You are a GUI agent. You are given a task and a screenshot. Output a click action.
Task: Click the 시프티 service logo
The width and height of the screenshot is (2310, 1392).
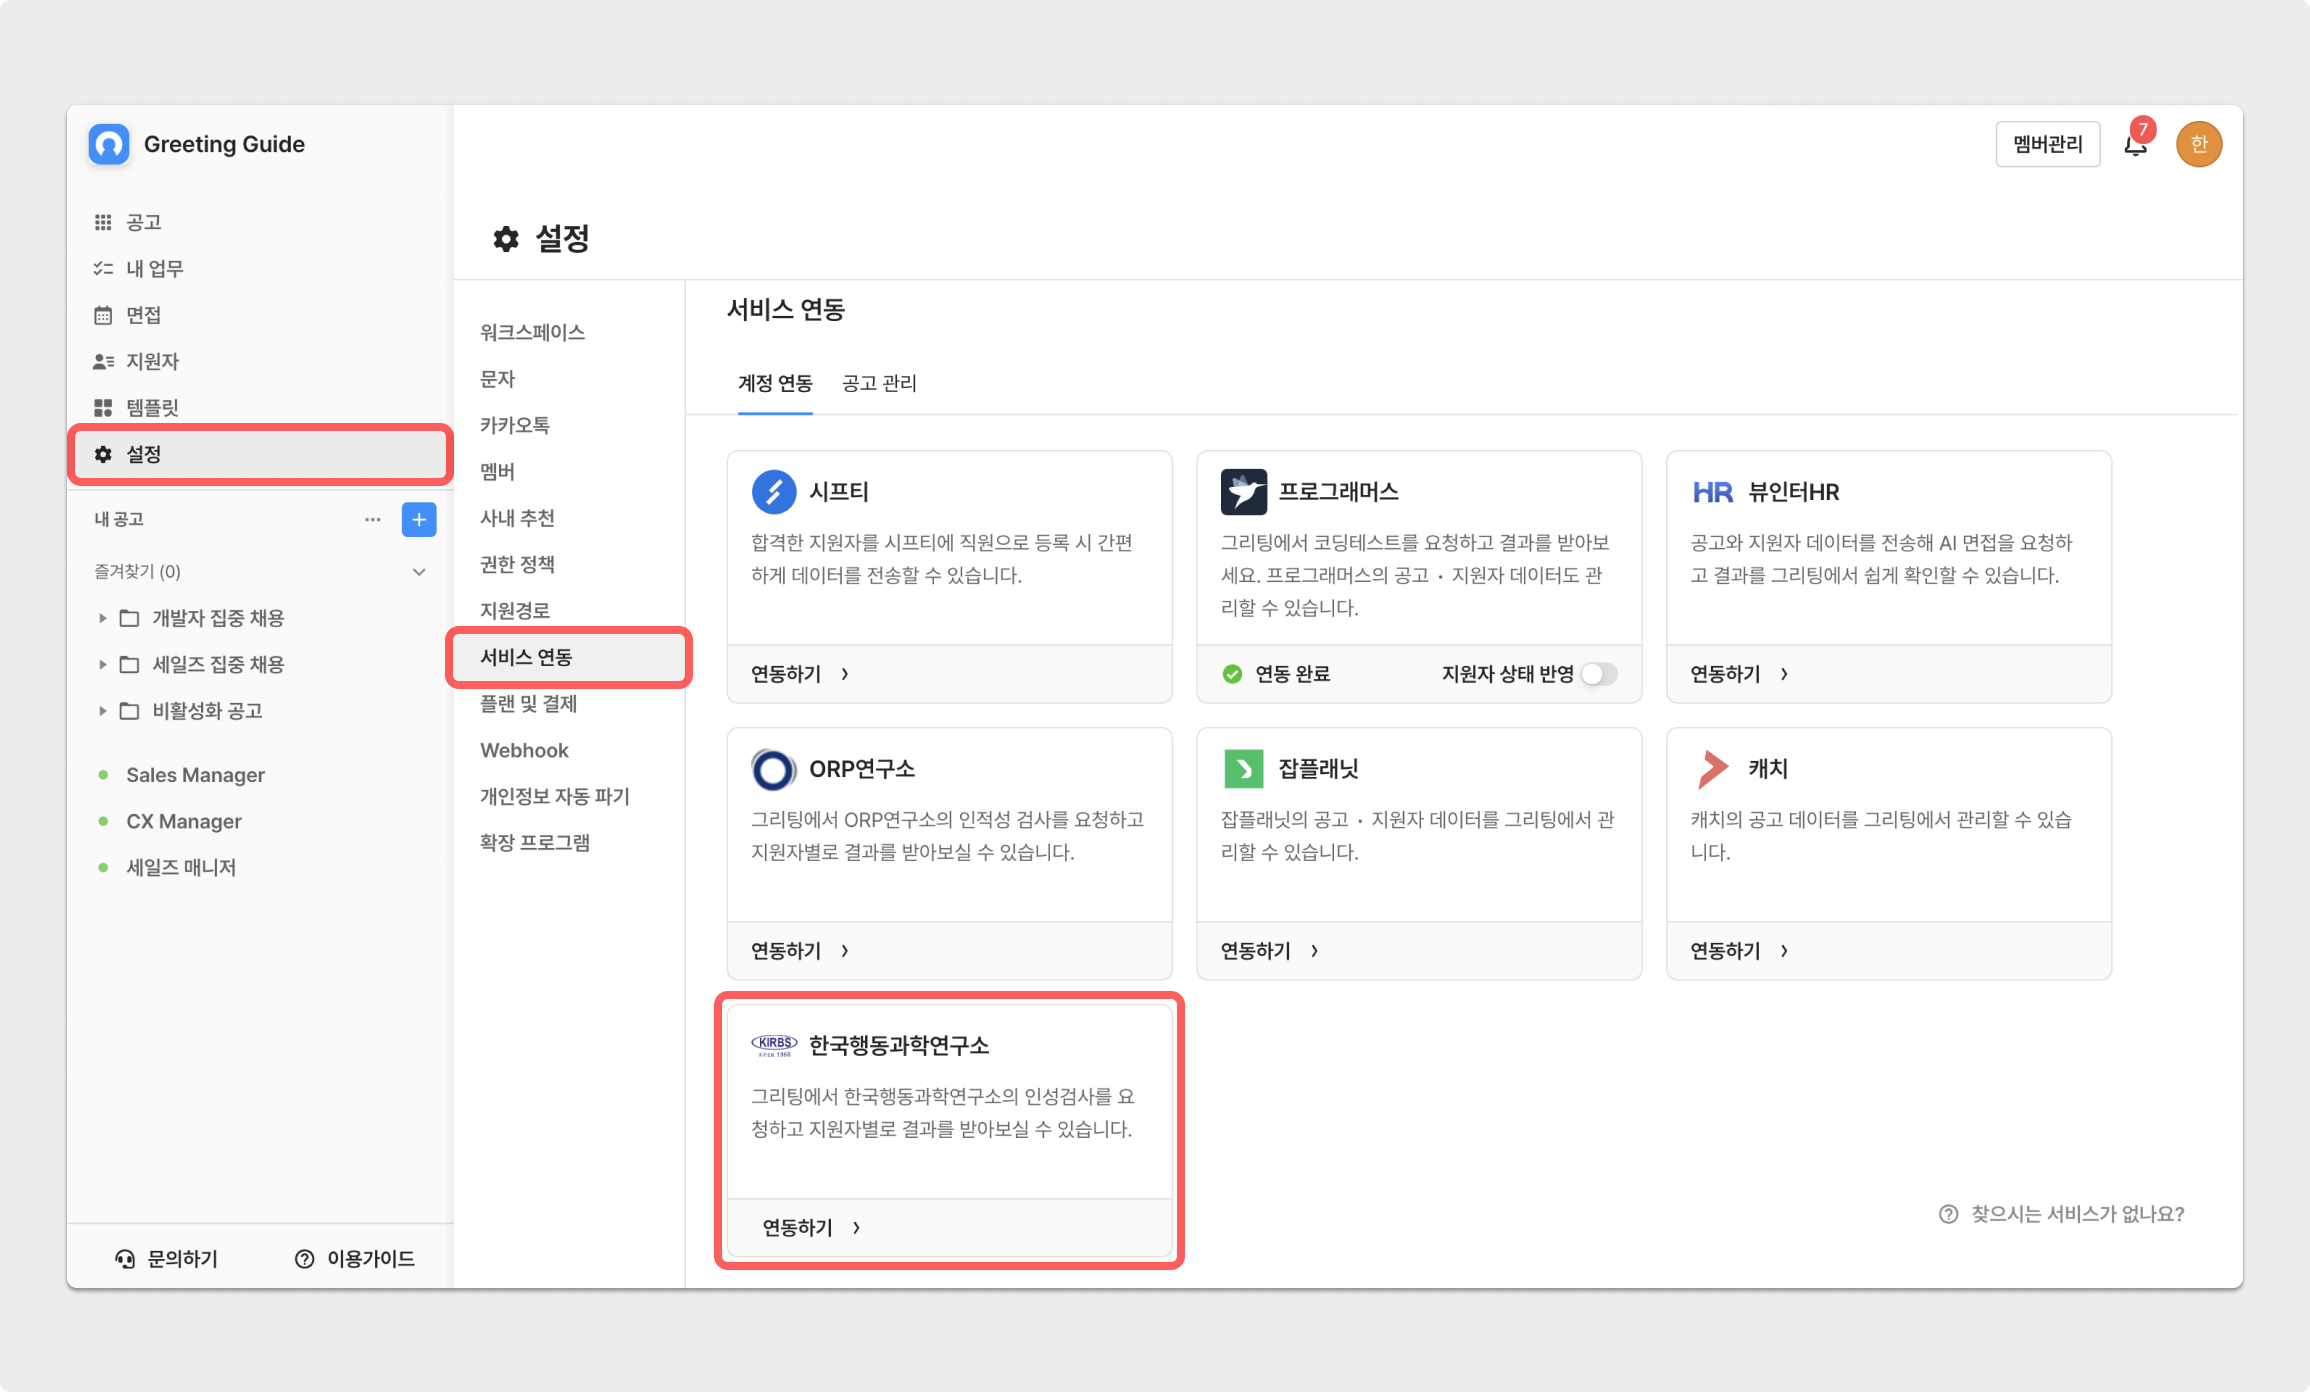pos(773,491)
